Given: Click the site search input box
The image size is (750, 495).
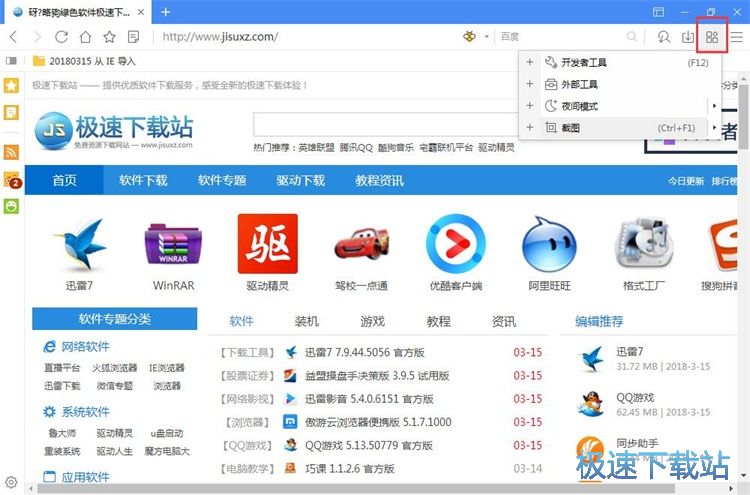Looking at the screenshot, I should click(x=386, y=125).
